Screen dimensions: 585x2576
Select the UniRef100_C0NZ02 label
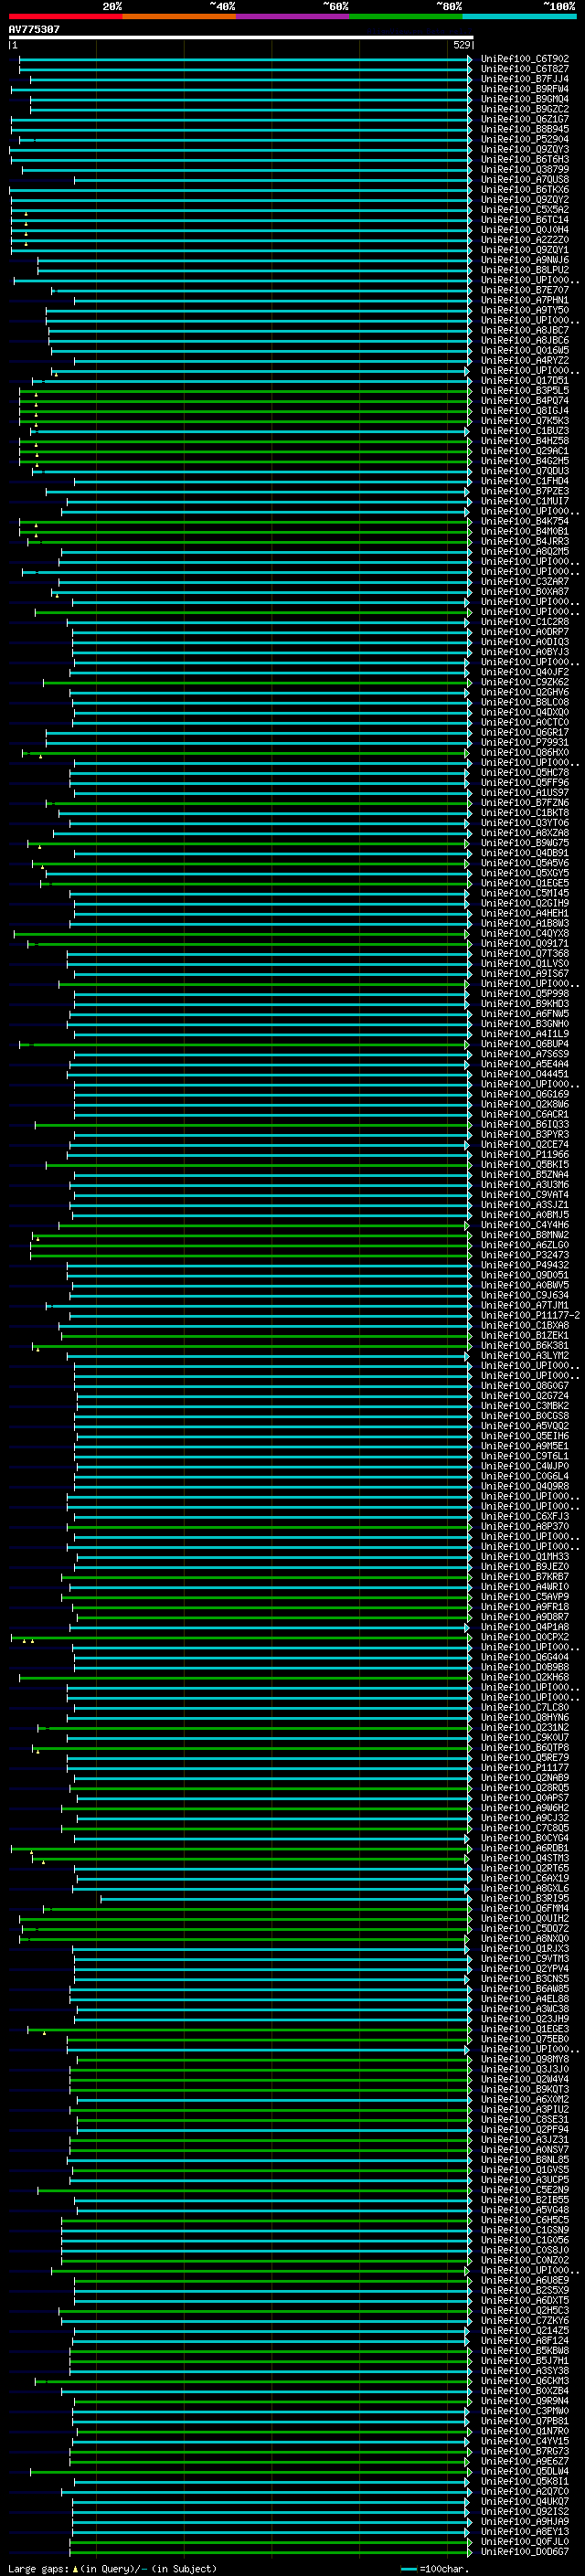coord(524,2260)
